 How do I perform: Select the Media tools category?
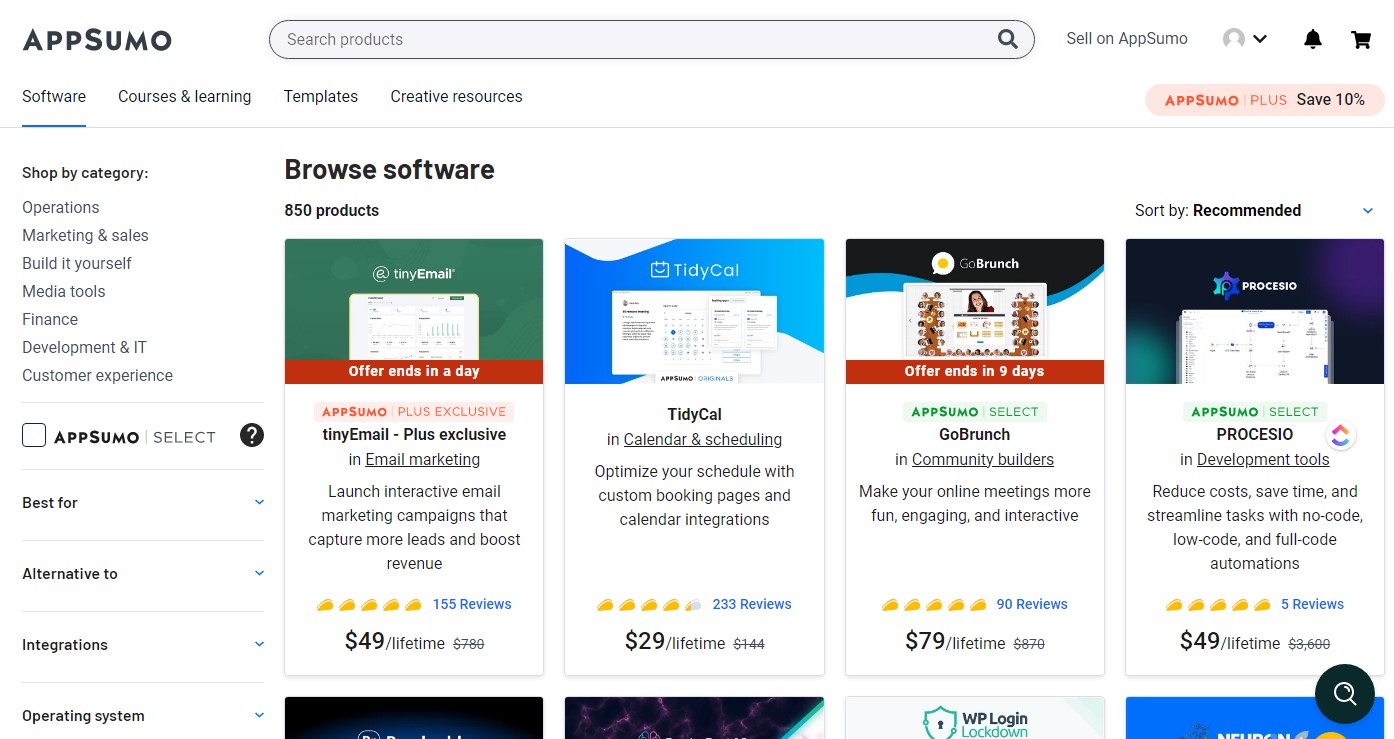(x=64, y=292)
